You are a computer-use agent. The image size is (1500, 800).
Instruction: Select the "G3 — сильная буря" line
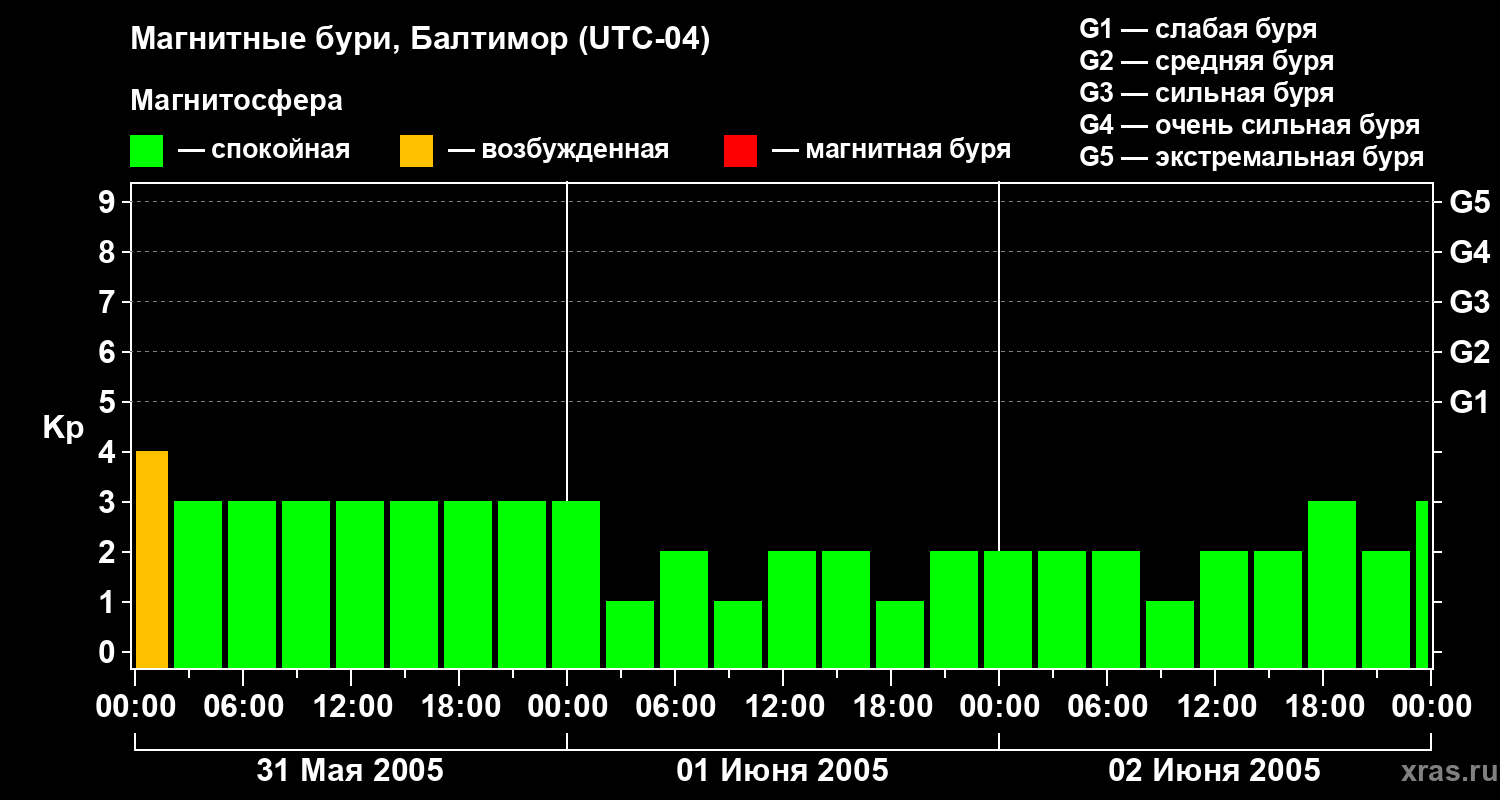pos(1207,93)
